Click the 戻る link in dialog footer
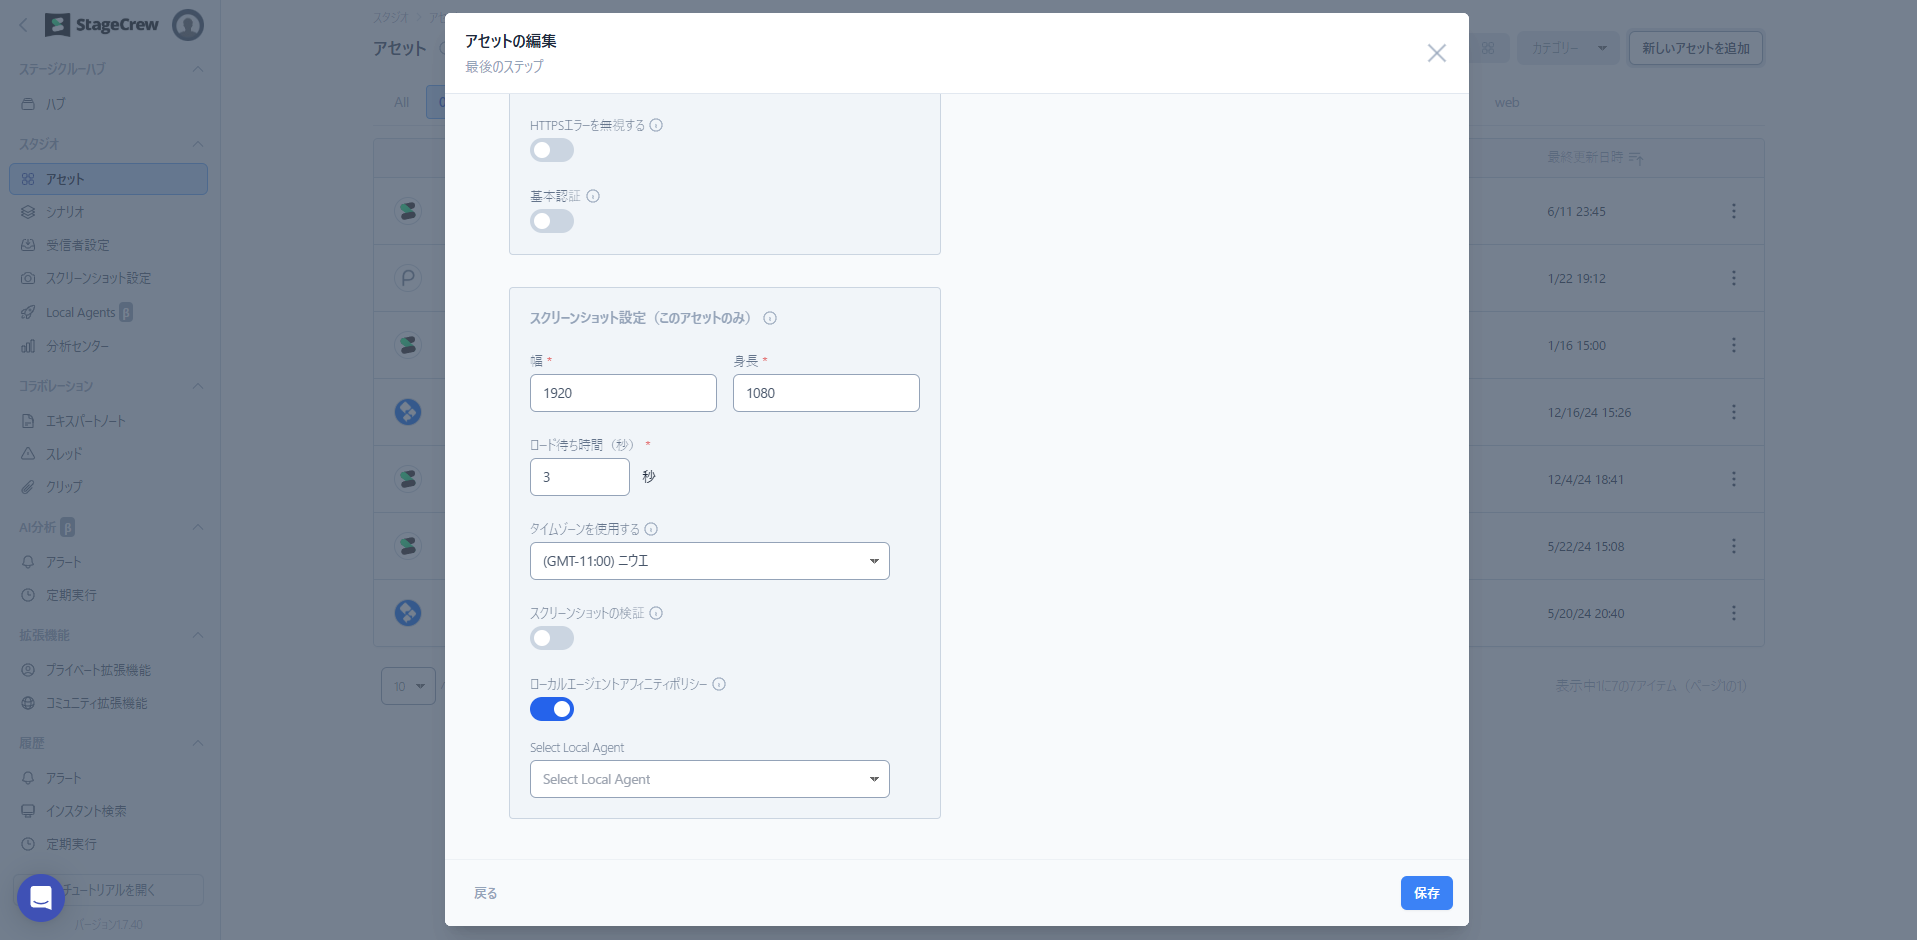 [485, 893]
